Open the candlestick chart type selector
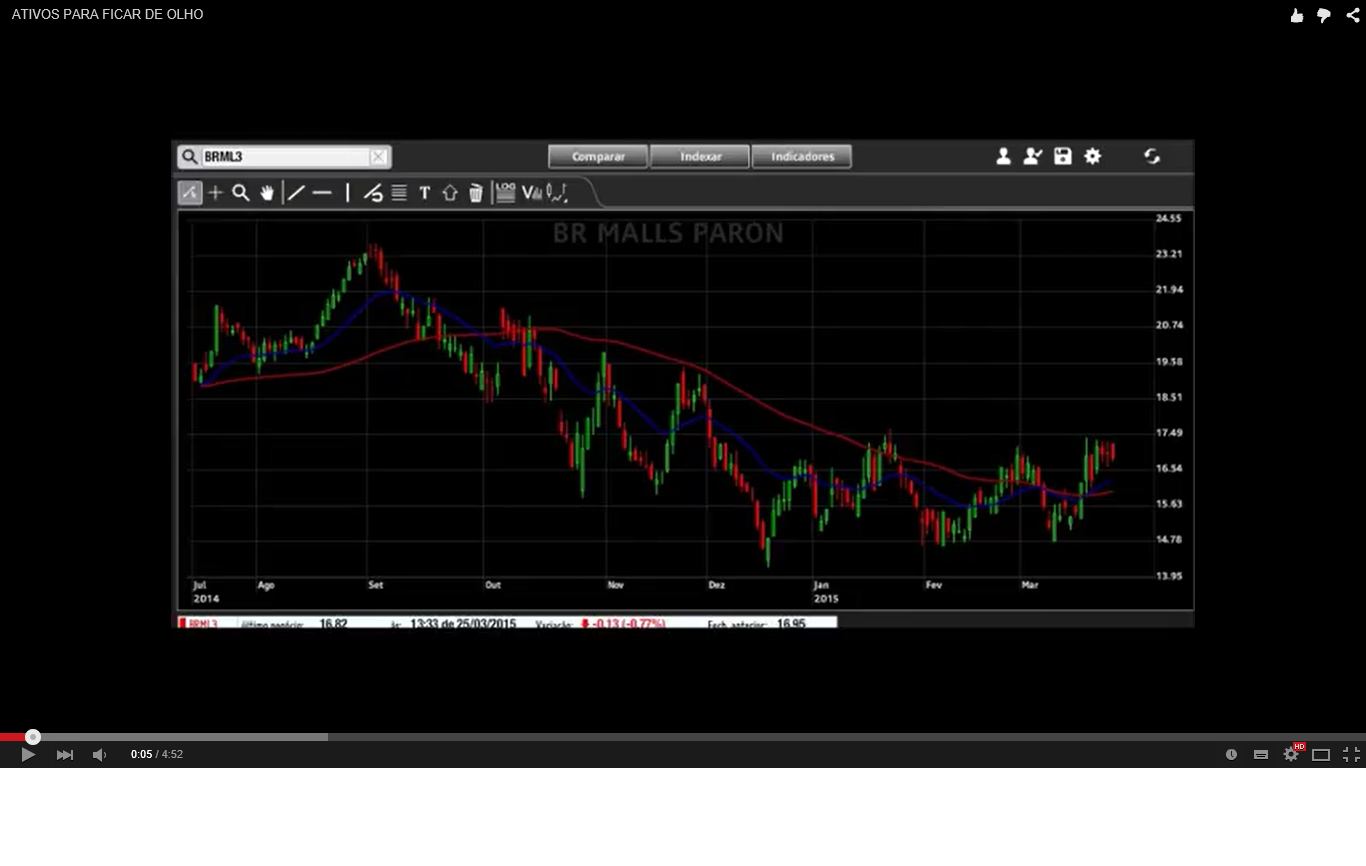The image size is (1366, 866). tap(557, 193)
